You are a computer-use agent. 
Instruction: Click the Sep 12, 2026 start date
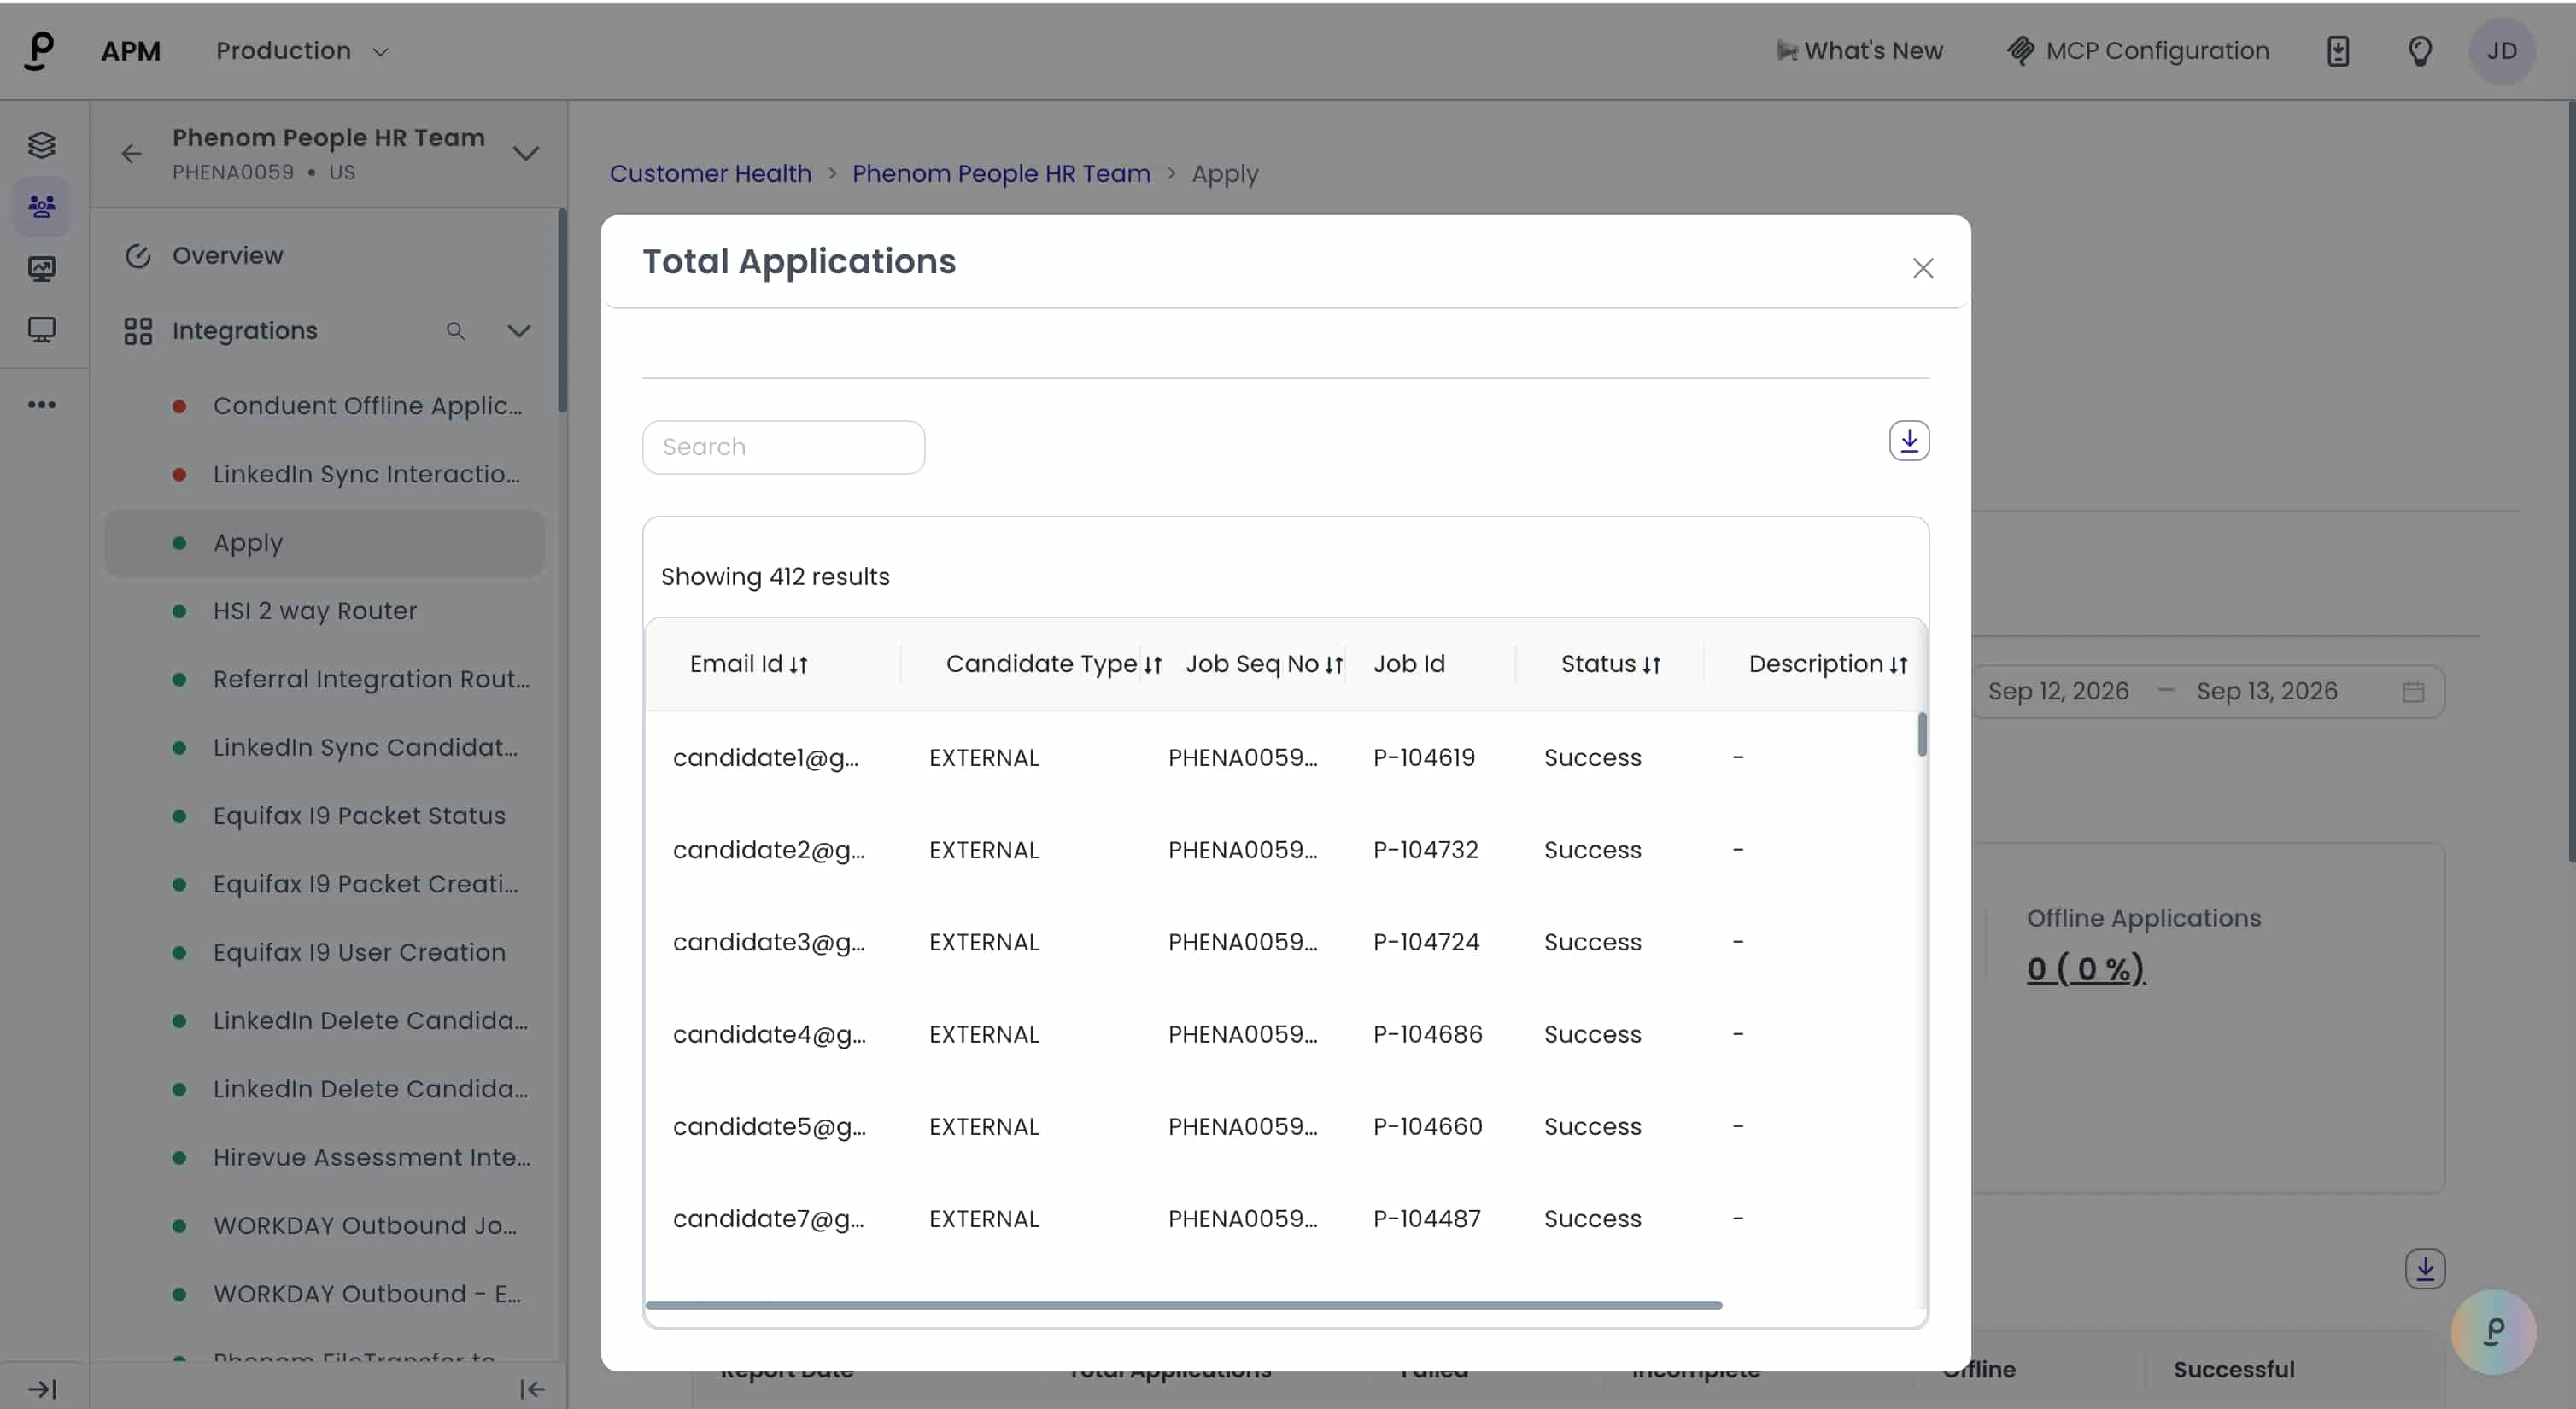[2058, 691]
